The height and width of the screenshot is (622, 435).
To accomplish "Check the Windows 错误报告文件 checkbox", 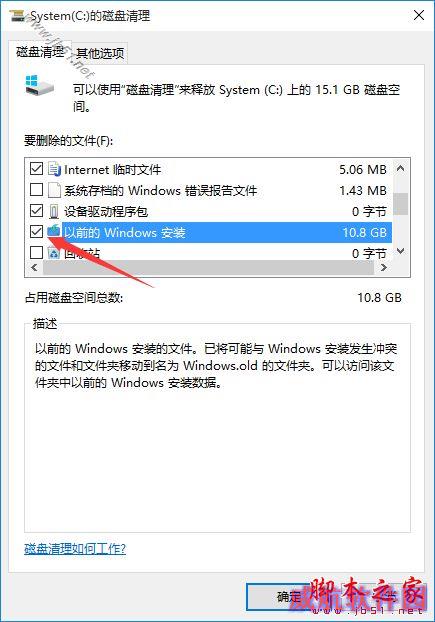I will pyautogui.click(x=36, y=190).
